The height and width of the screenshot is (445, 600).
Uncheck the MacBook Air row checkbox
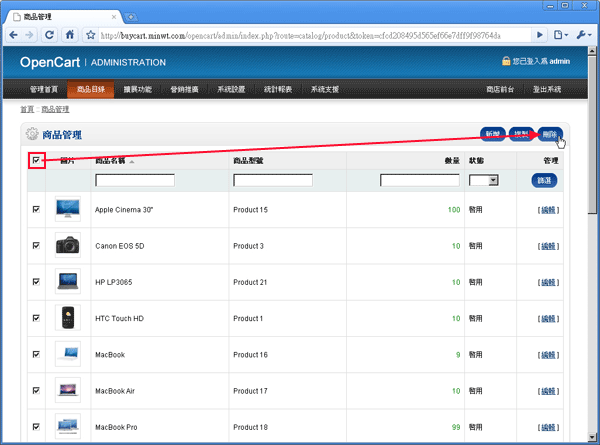(36, 390)
